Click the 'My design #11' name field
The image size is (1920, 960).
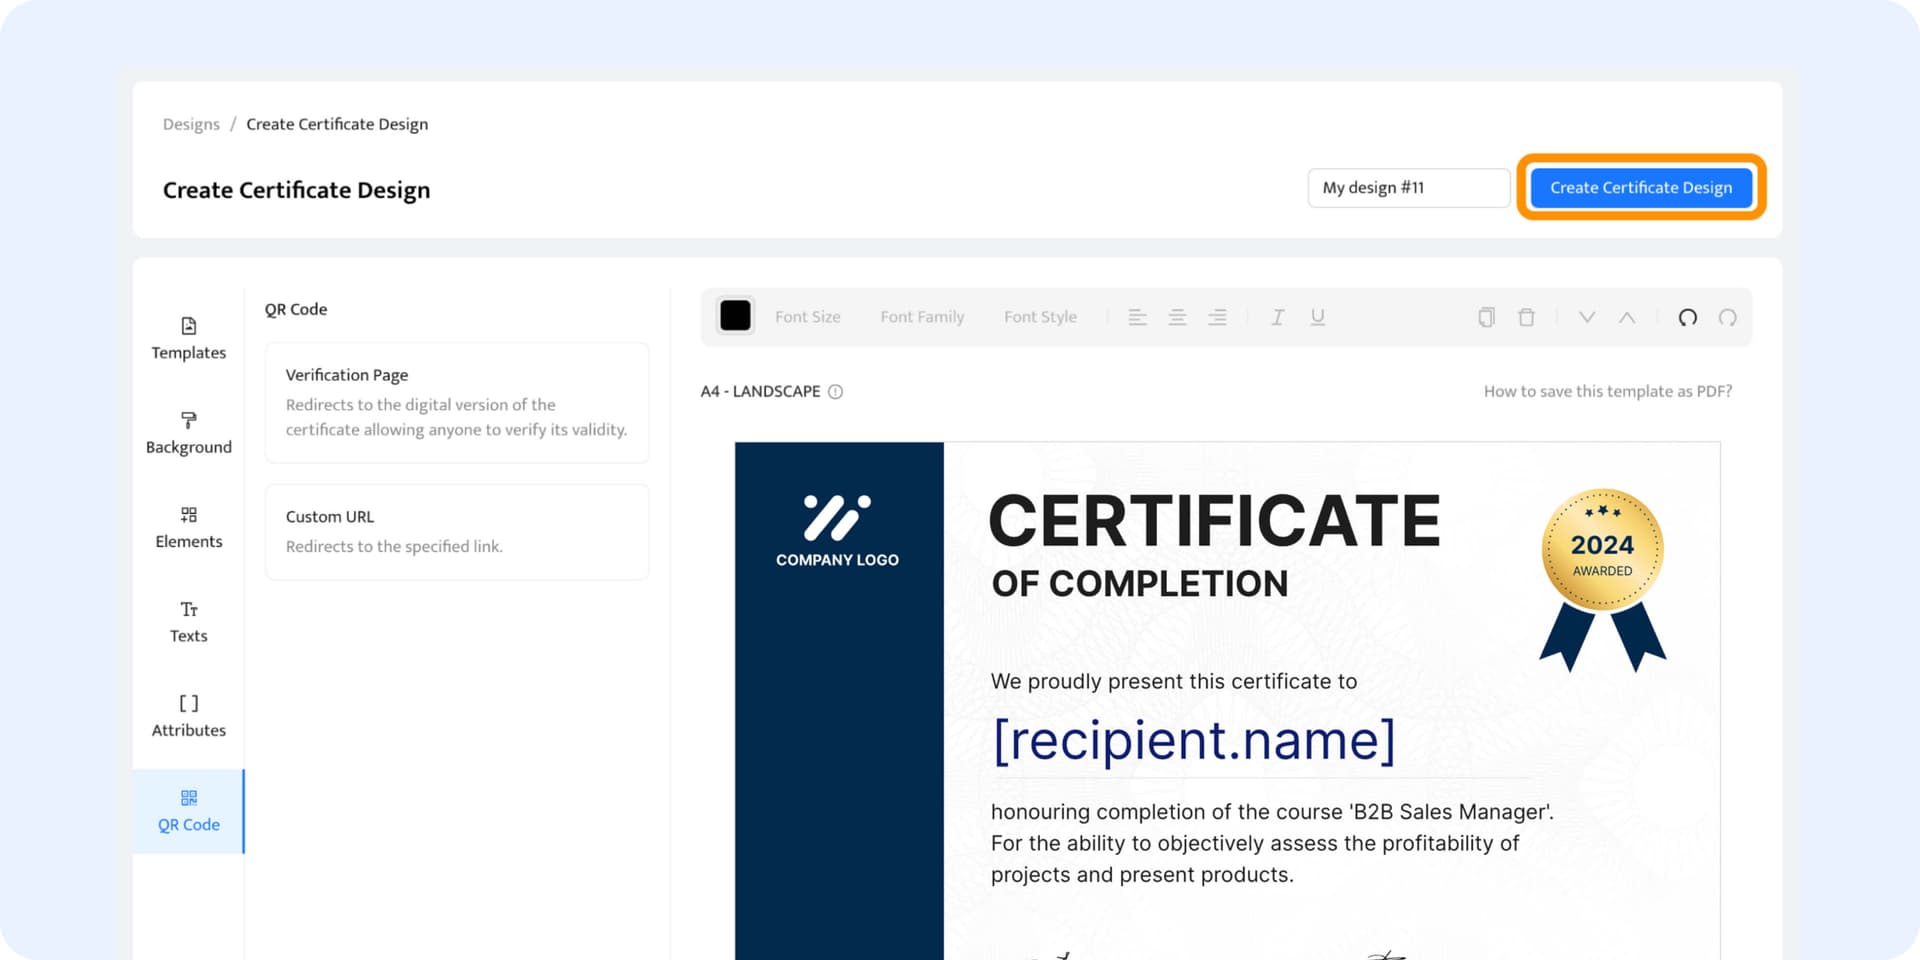[x=1408, y=187]
